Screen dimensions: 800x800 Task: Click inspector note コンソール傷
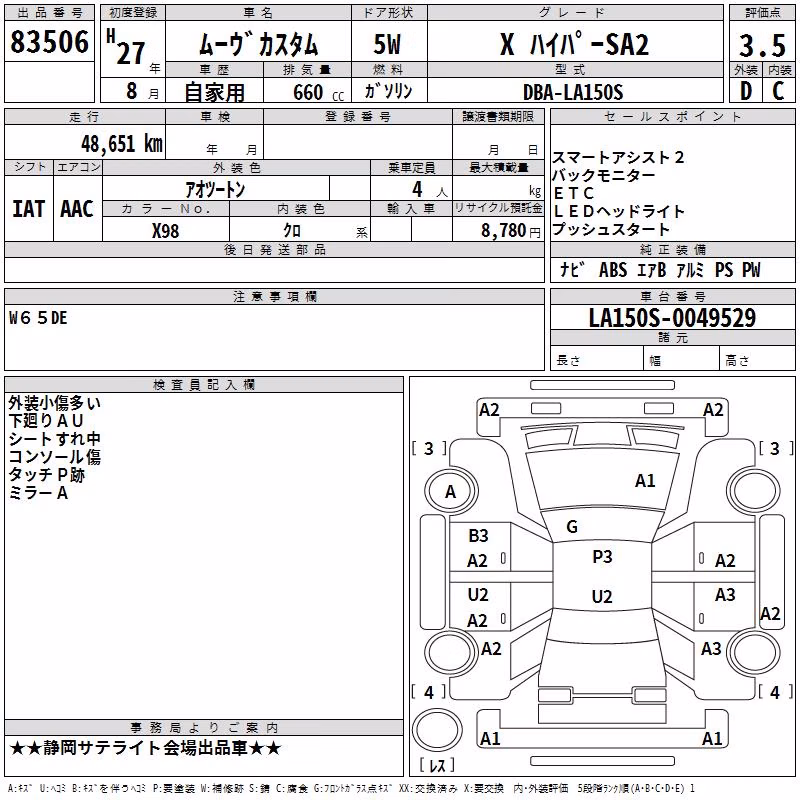(x=55, y=457)
